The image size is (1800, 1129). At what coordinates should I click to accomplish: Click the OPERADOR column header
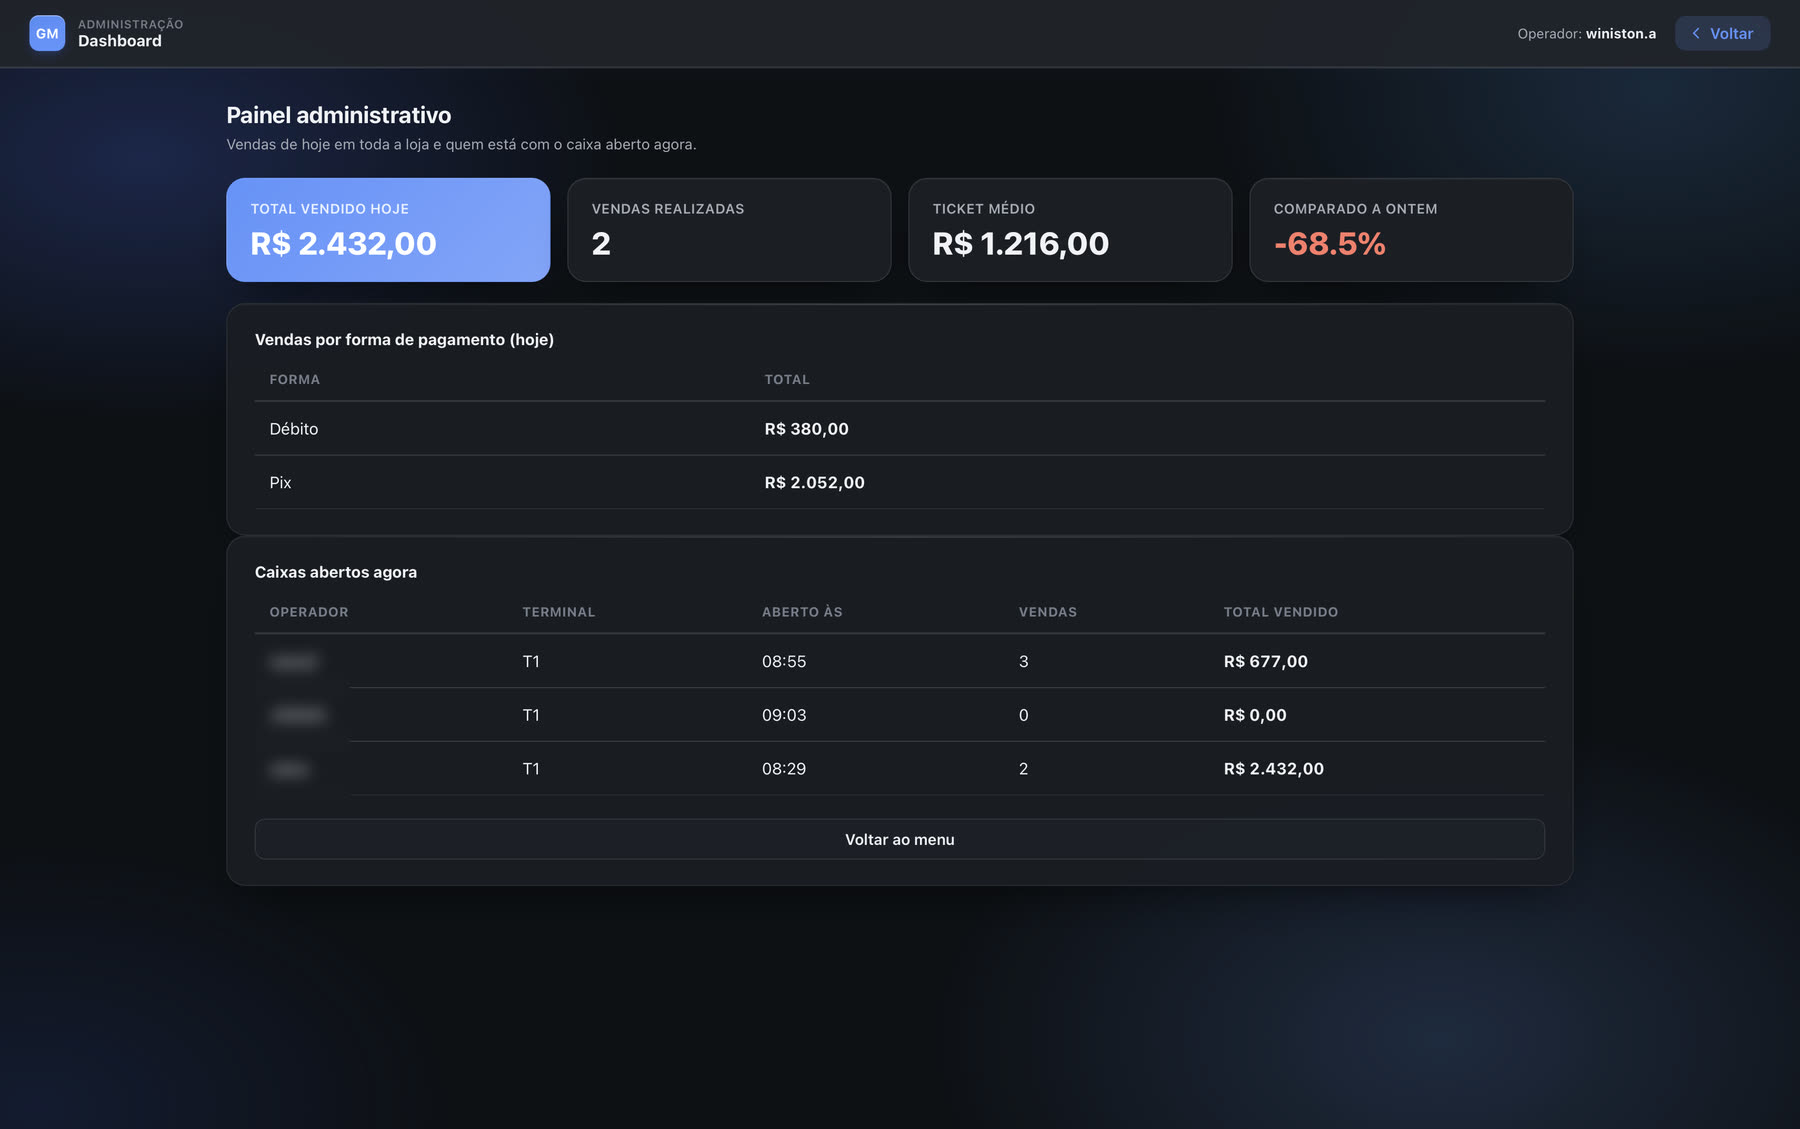[x=309, y=612]
